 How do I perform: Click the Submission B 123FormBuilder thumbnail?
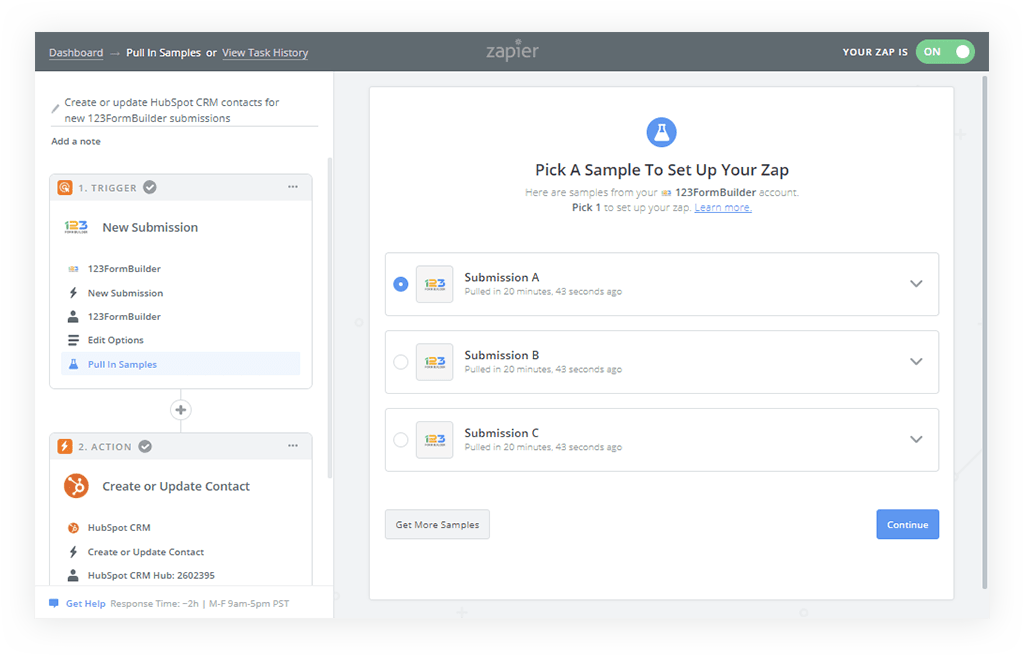[x=435, y=362]
